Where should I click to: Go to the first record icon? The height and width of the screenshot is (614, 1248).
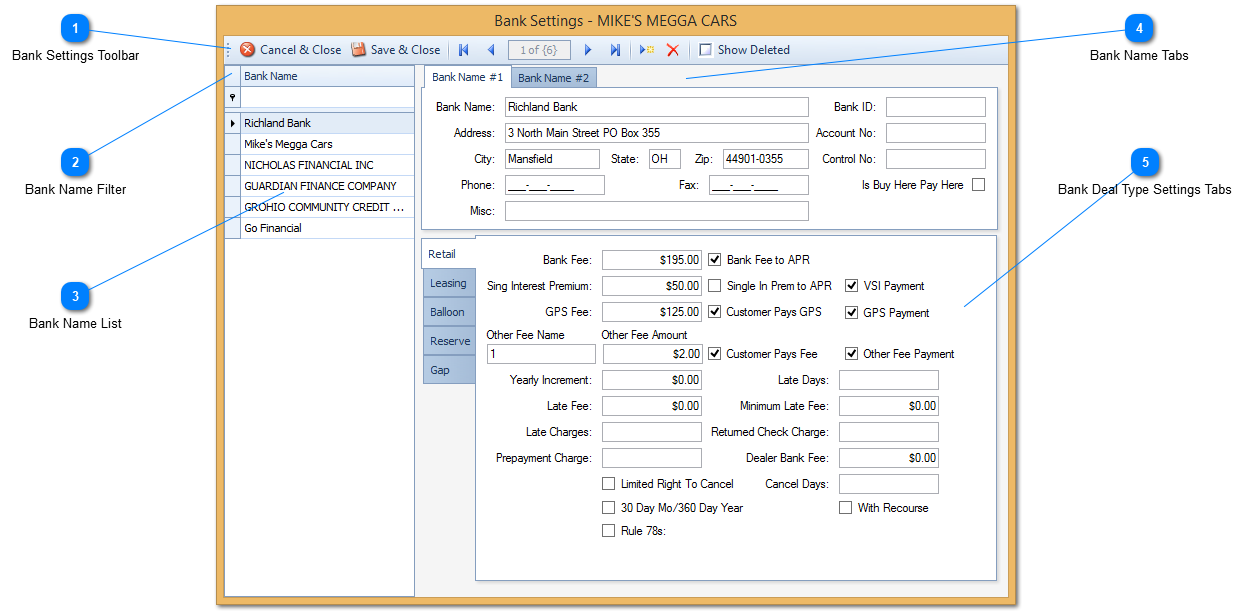pyautogui.click(x=464, y=50)
